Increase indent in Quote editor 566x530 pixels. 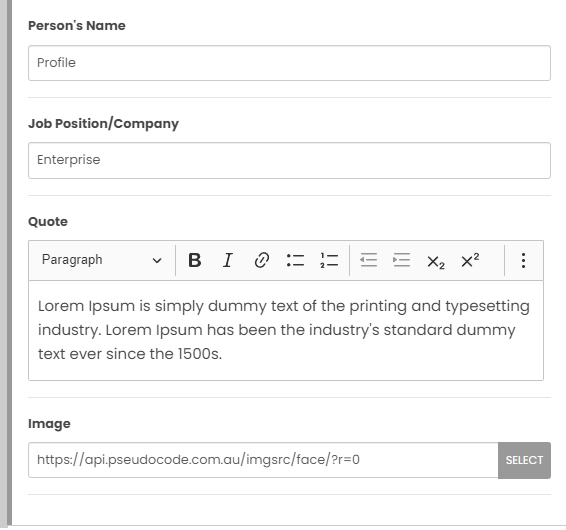pyautogui.click(x=402, y=260)
